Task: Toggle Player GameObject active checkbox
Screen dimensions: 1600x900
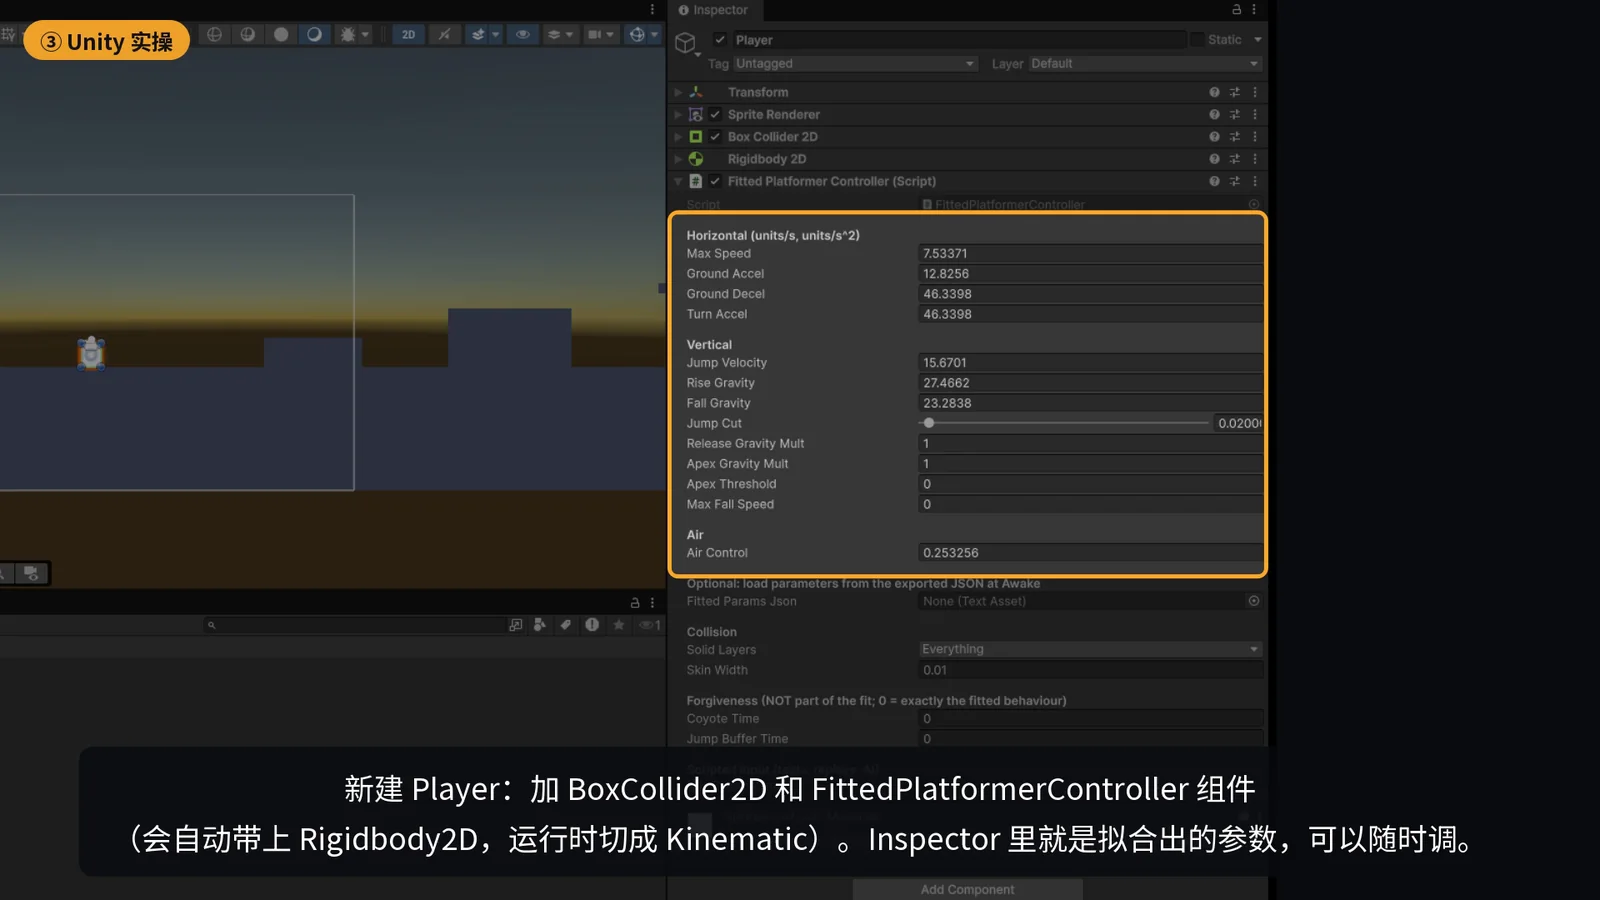Action: [x=720, y=39]
